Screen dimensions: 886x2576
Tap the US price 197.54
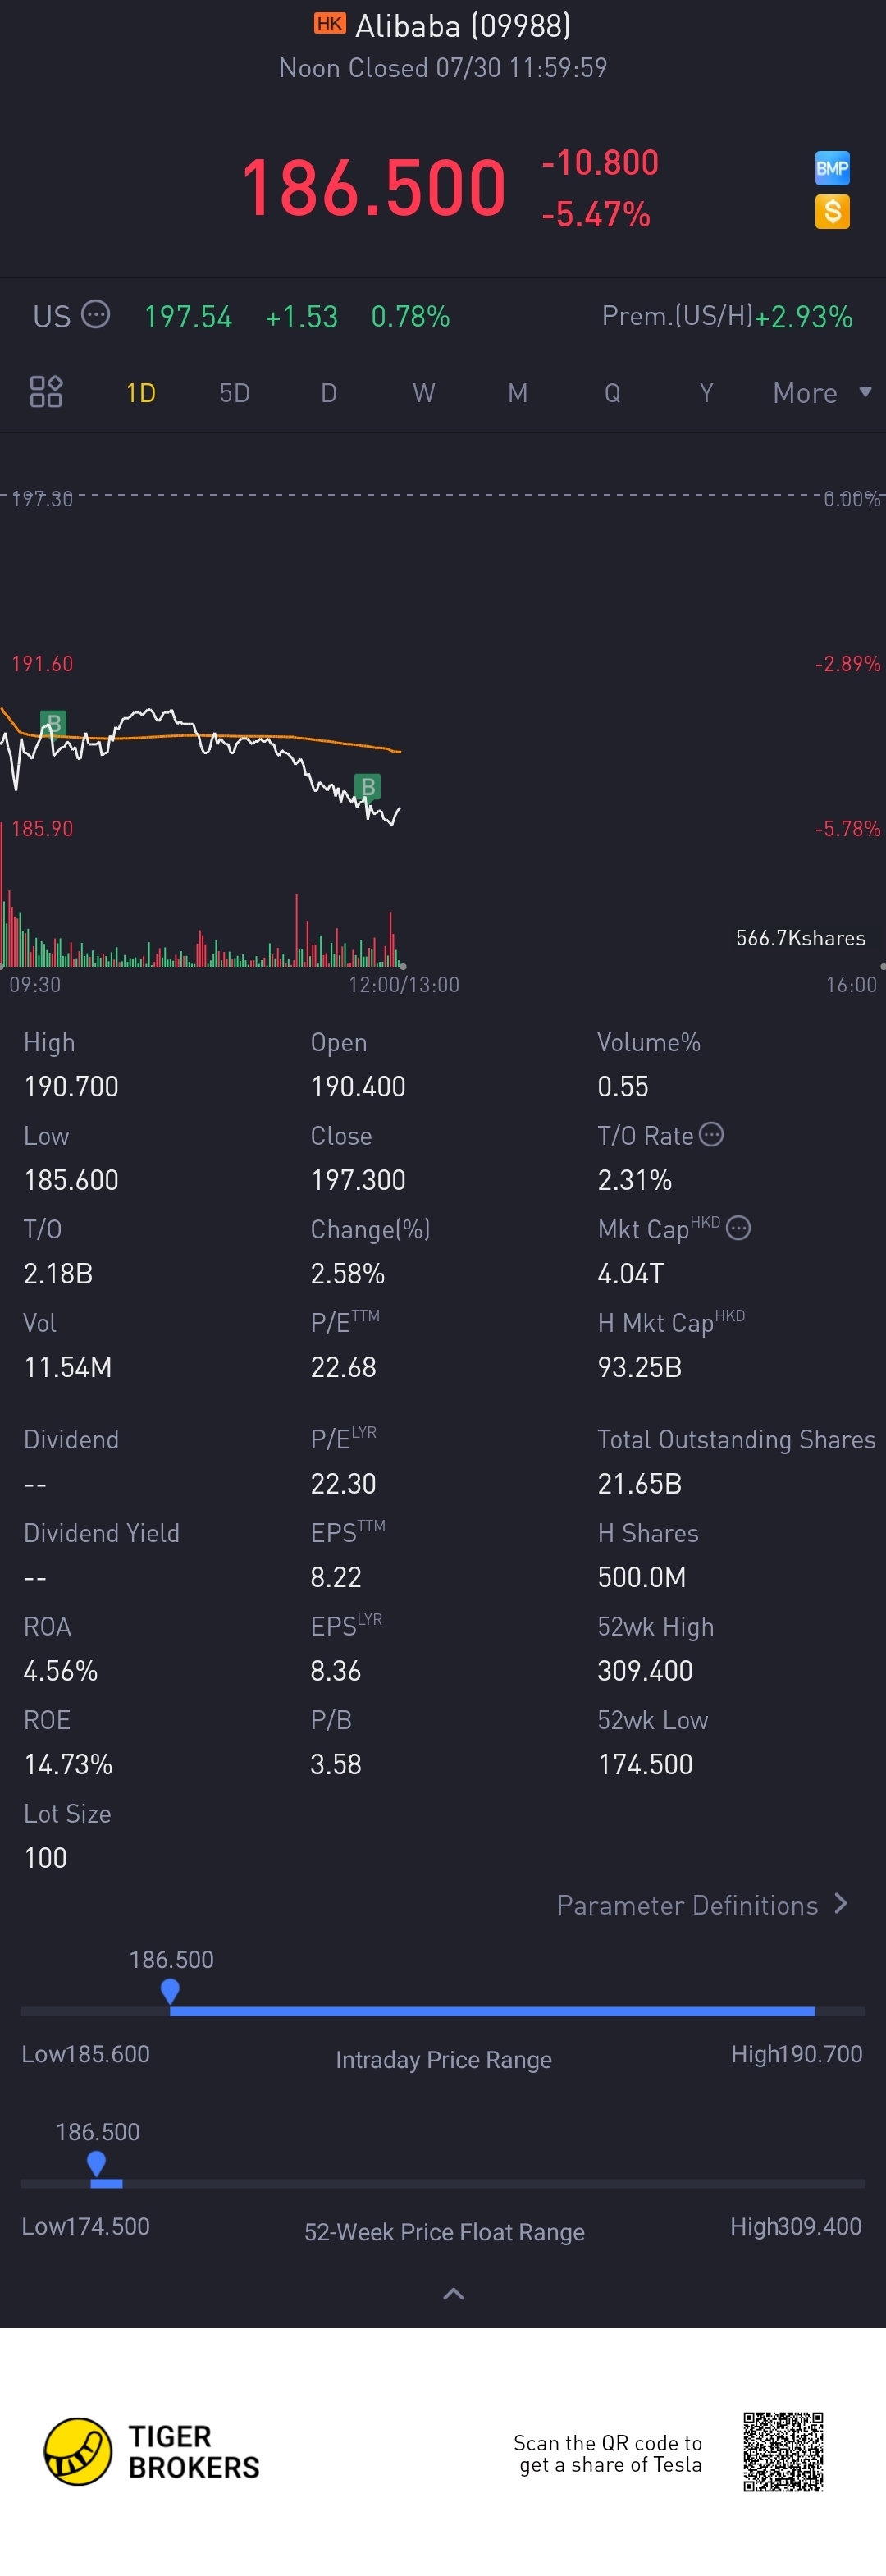188,317
